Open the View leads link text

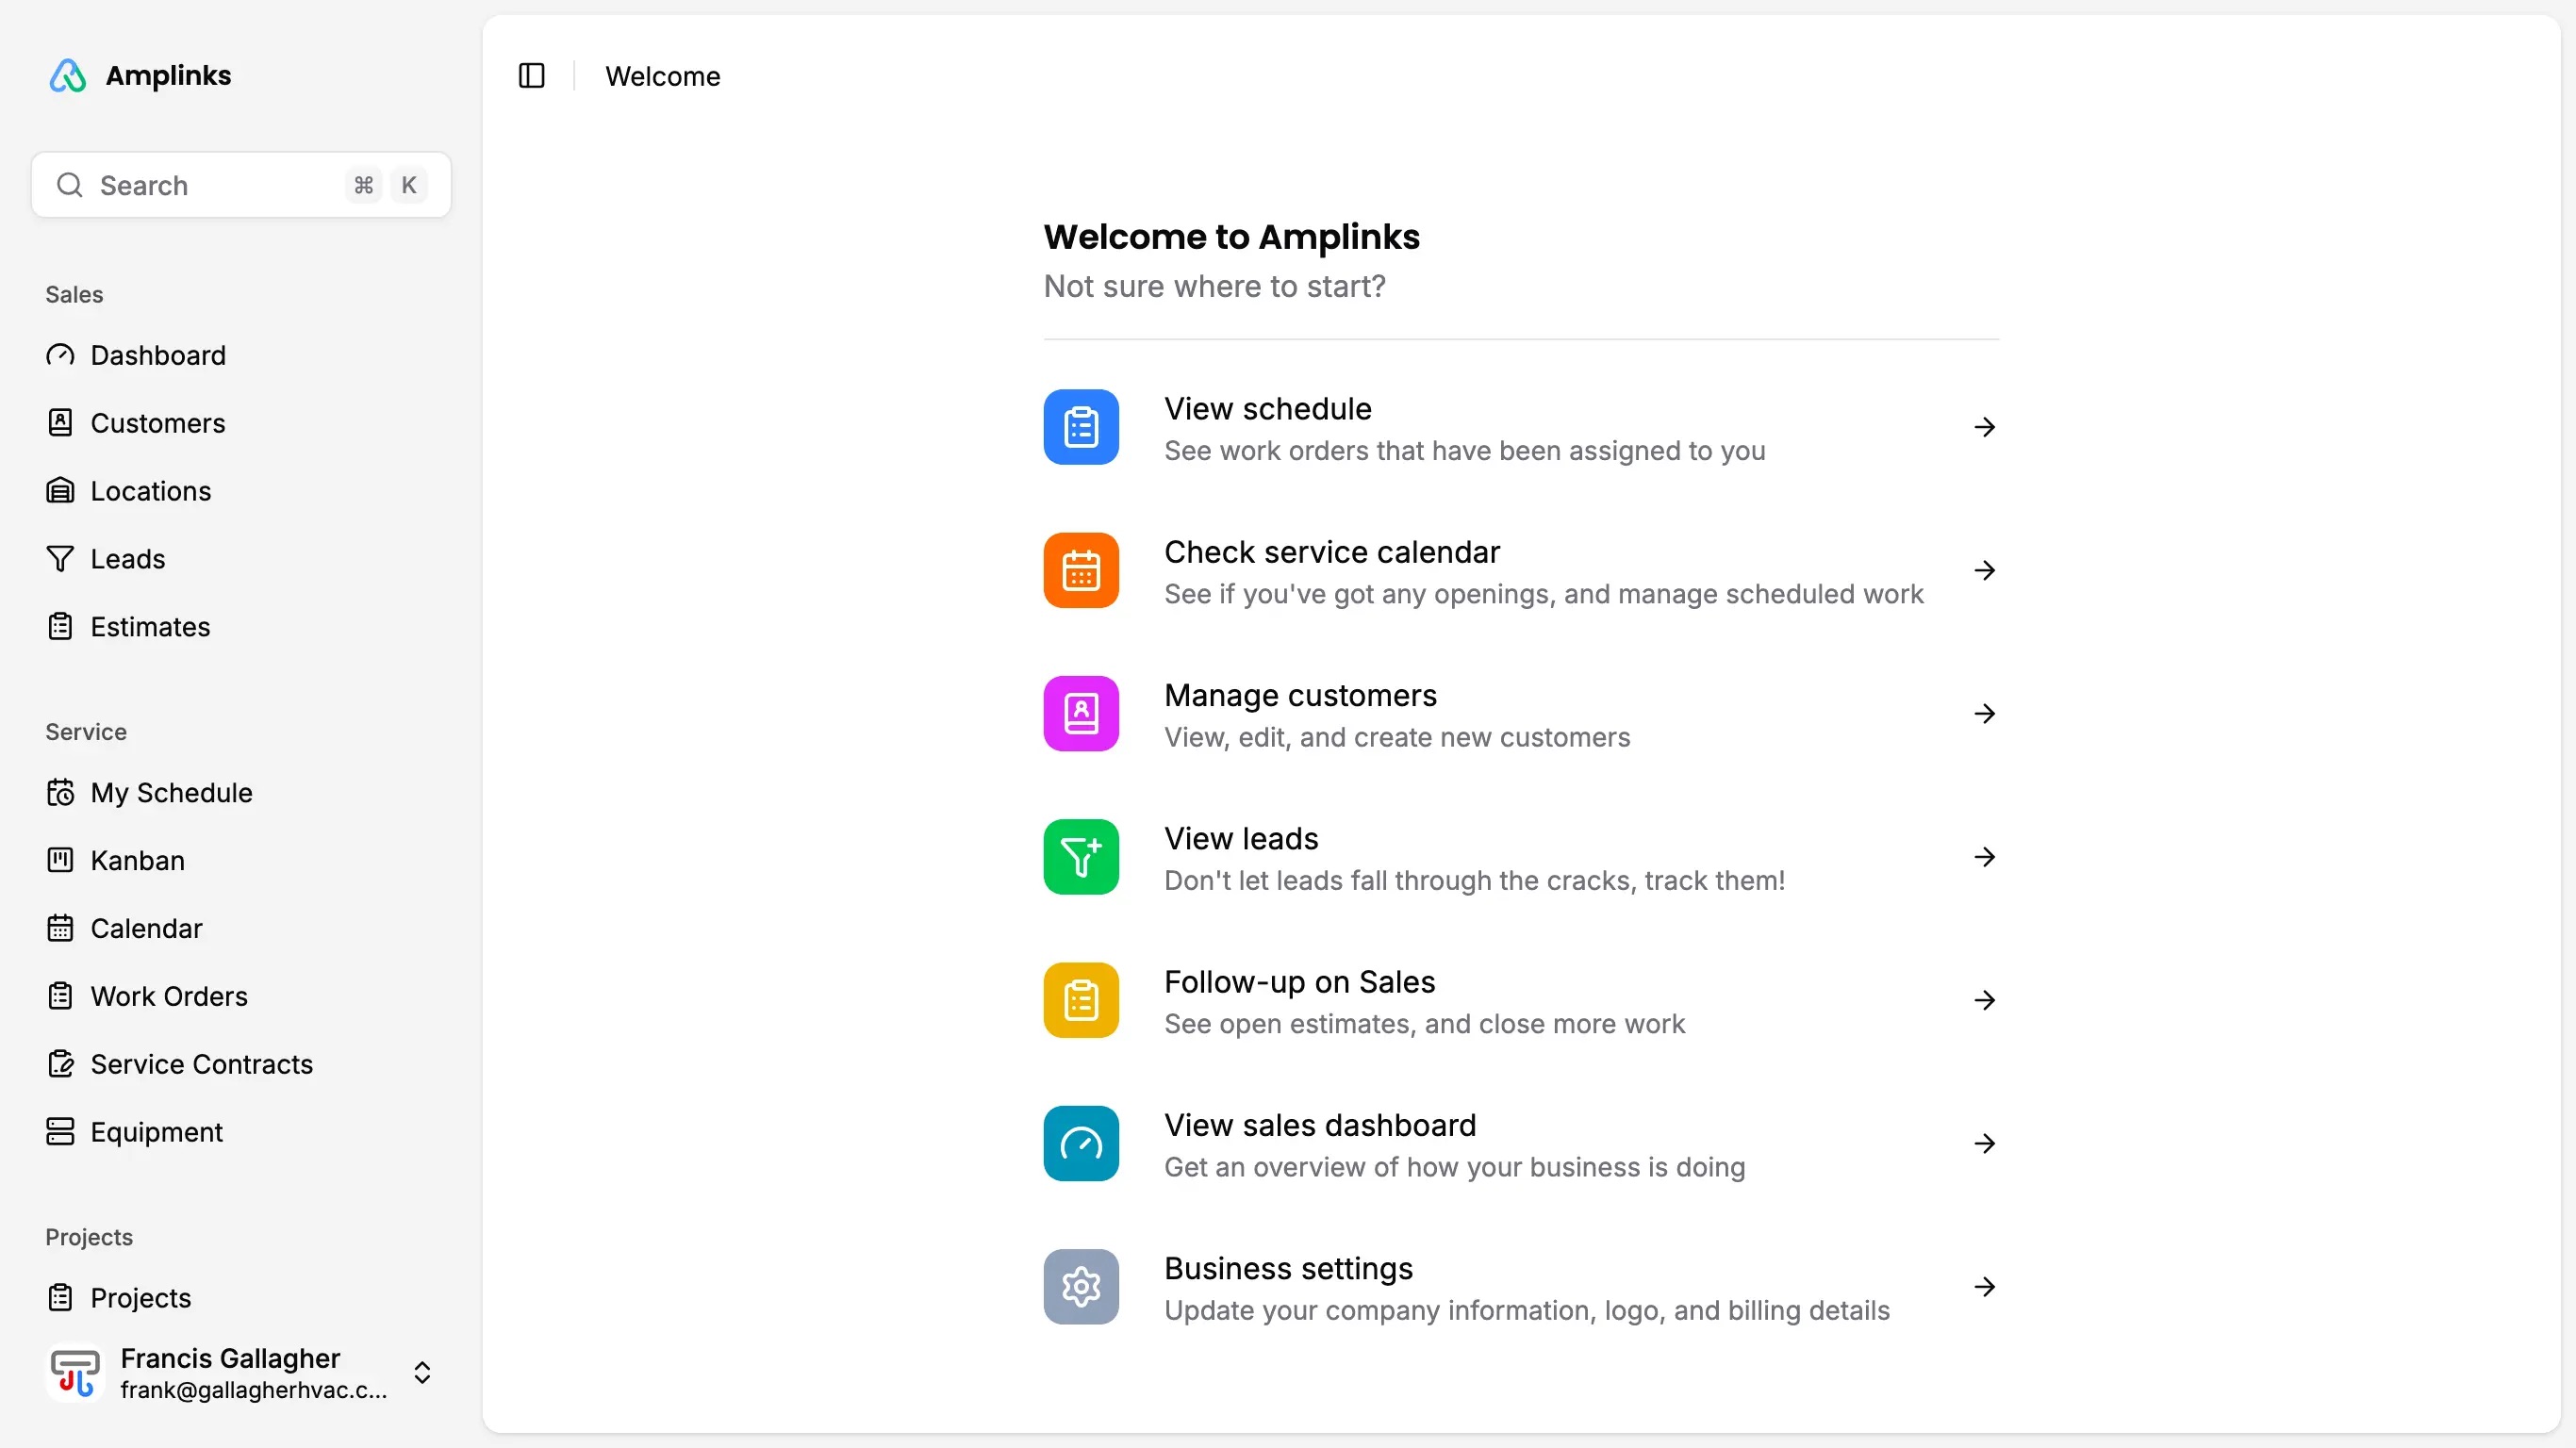point(1240,838)
